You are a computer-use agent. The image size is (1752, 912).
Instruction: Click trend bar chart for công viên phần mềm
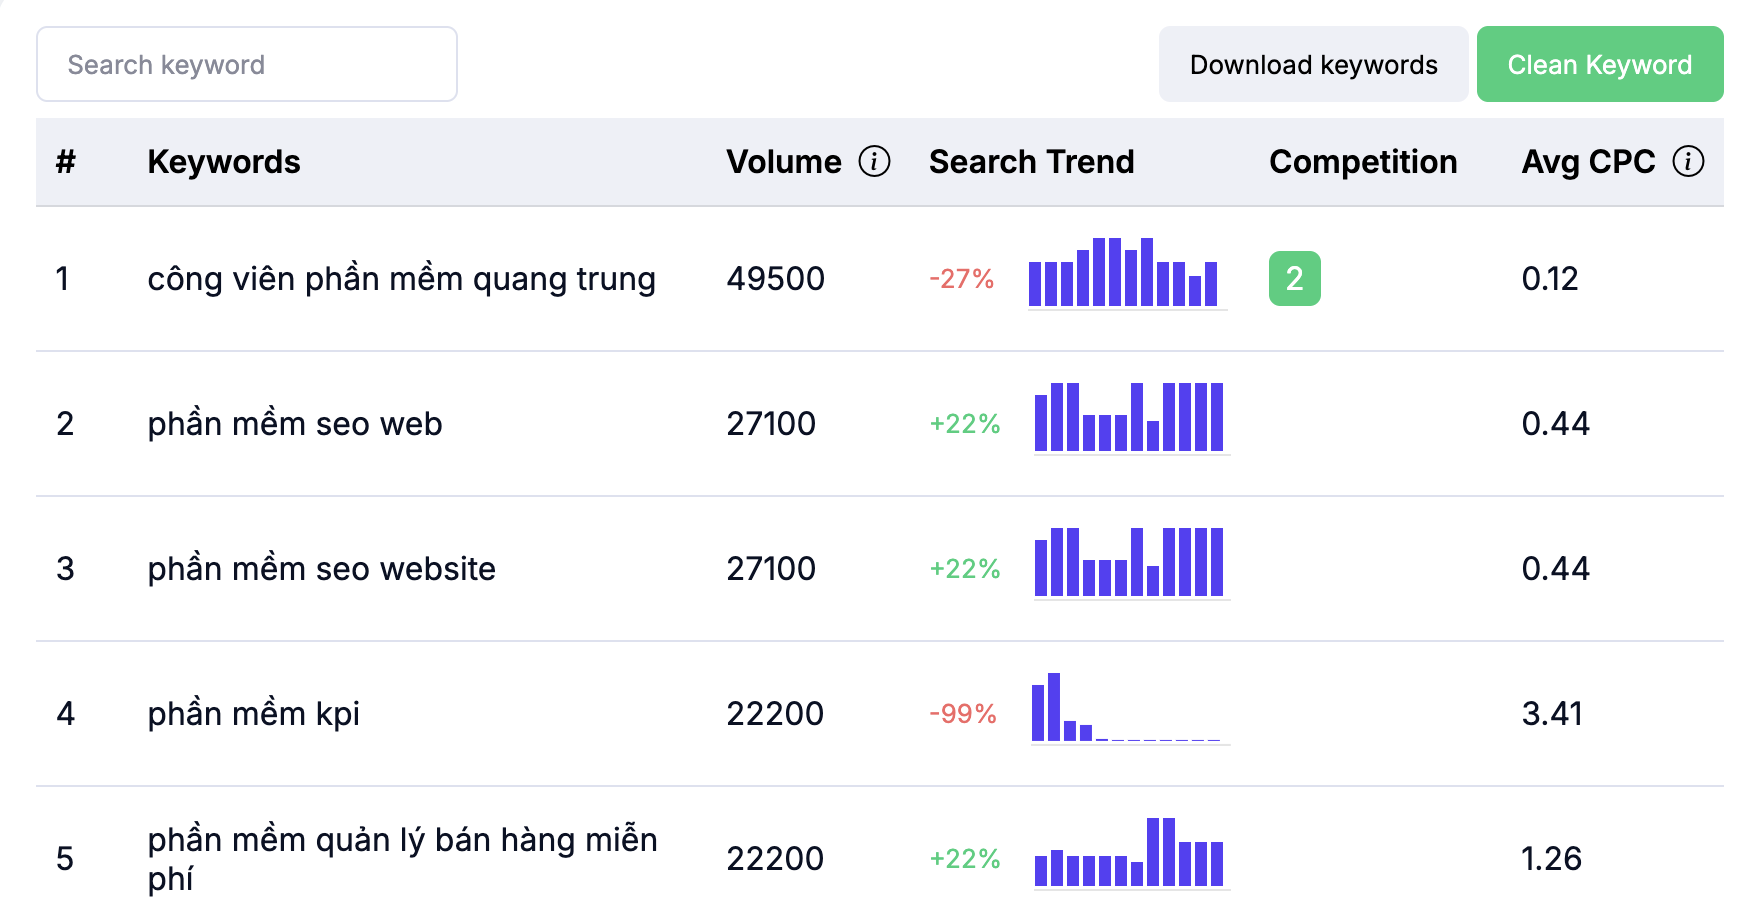1127,273
